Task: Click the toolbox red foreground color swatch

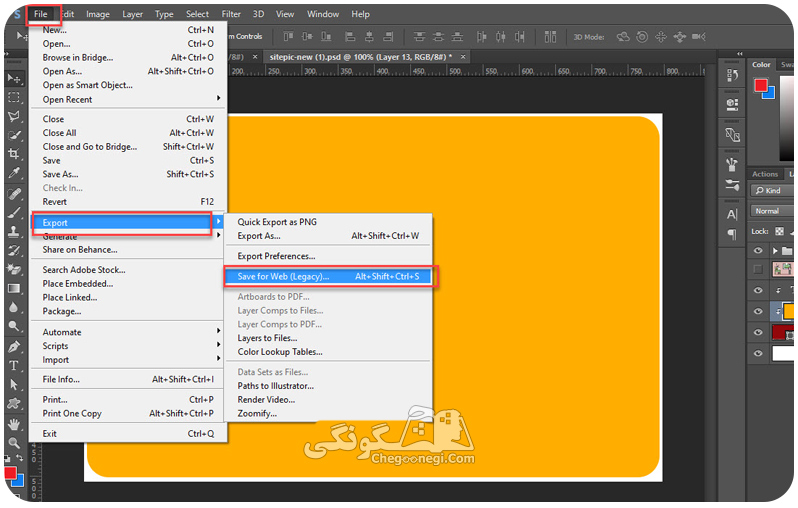Action: click(10, 473)
